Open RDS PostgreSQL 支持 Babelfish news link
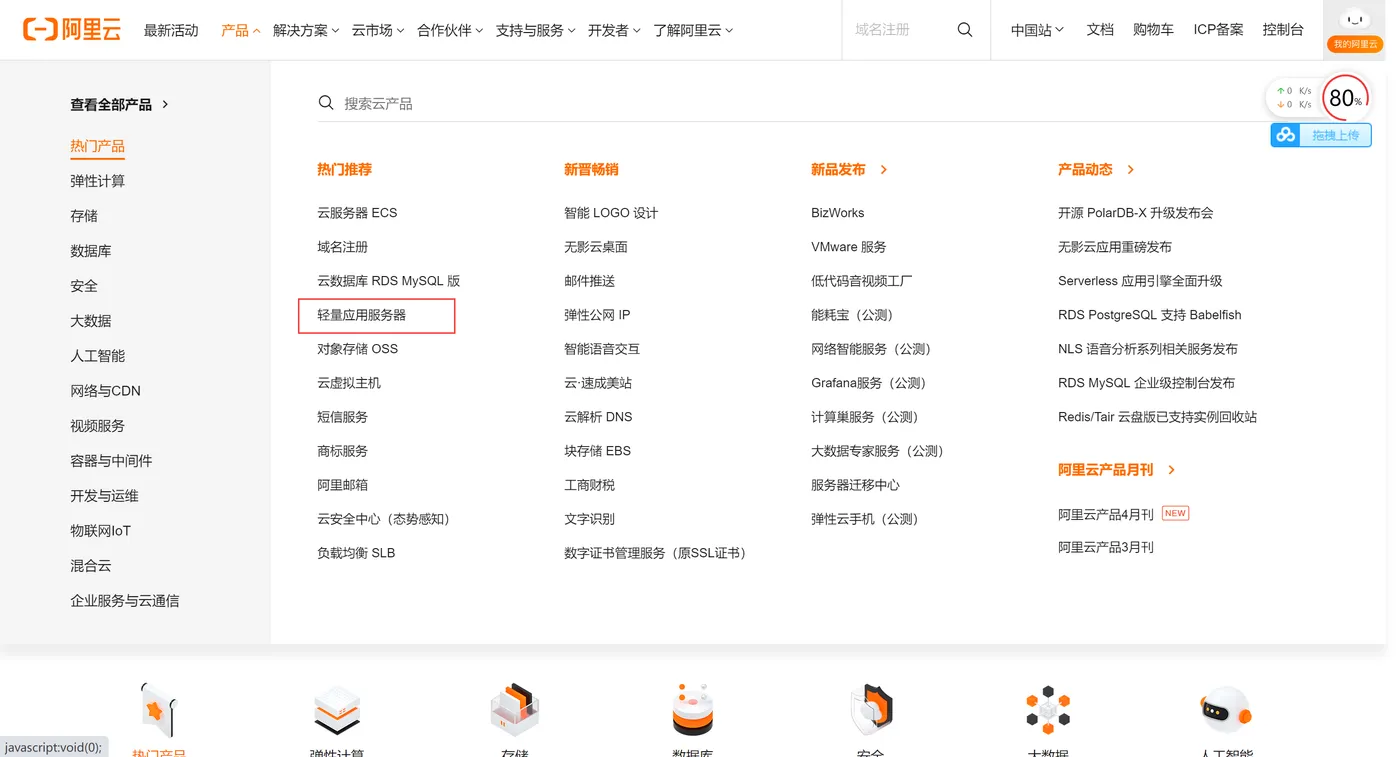Screen dimensions: 1400x757 (x=1149, y=315)
